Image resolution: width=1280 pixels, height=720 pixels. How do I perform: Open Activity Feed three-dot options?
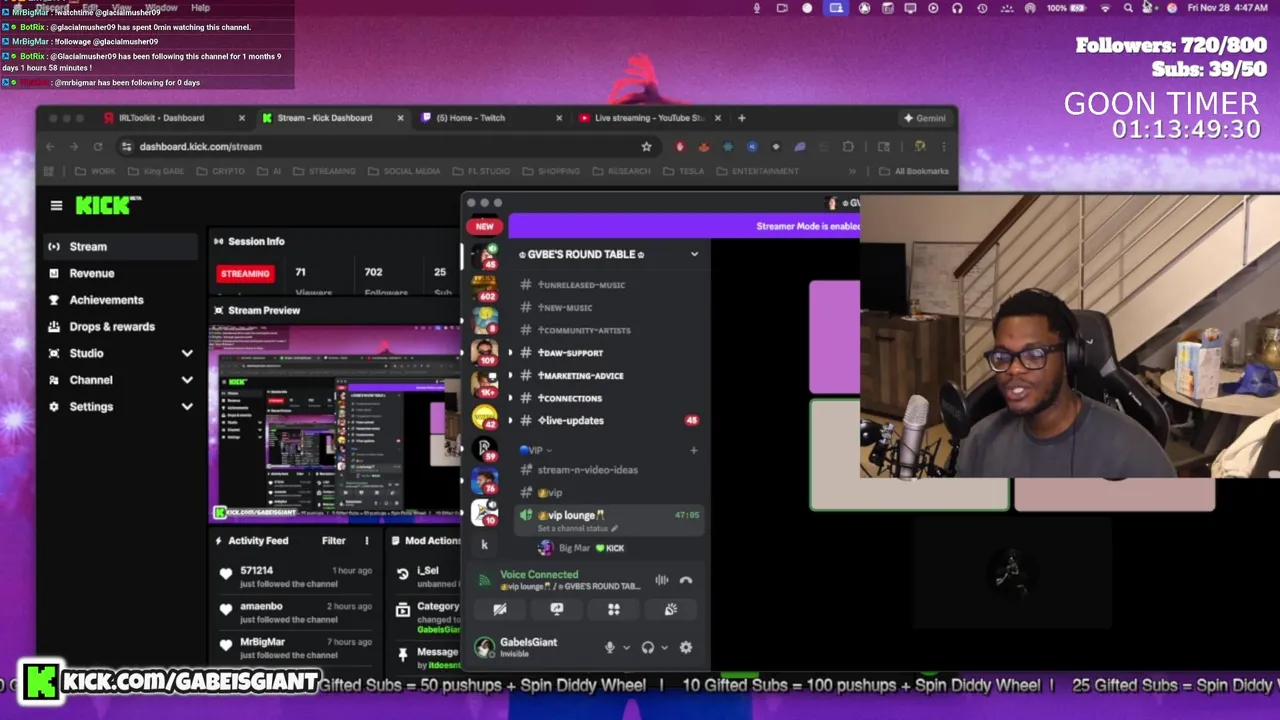366,541
